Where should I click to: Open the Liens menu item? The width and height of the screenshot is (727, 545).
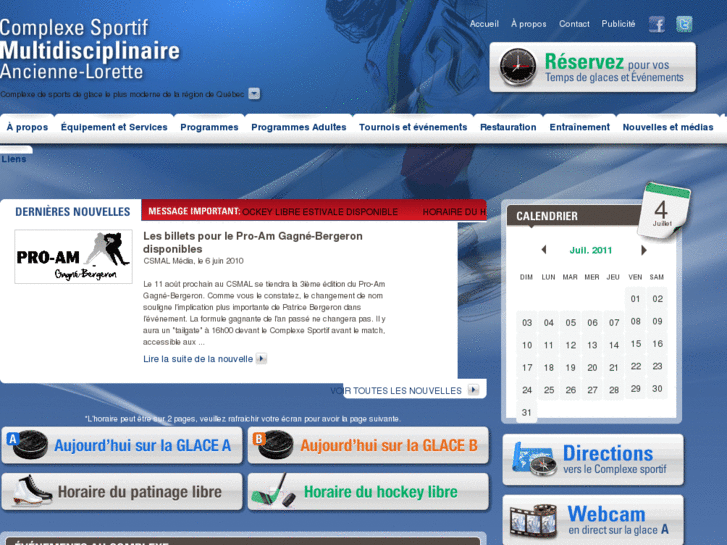tap(14, 159)
